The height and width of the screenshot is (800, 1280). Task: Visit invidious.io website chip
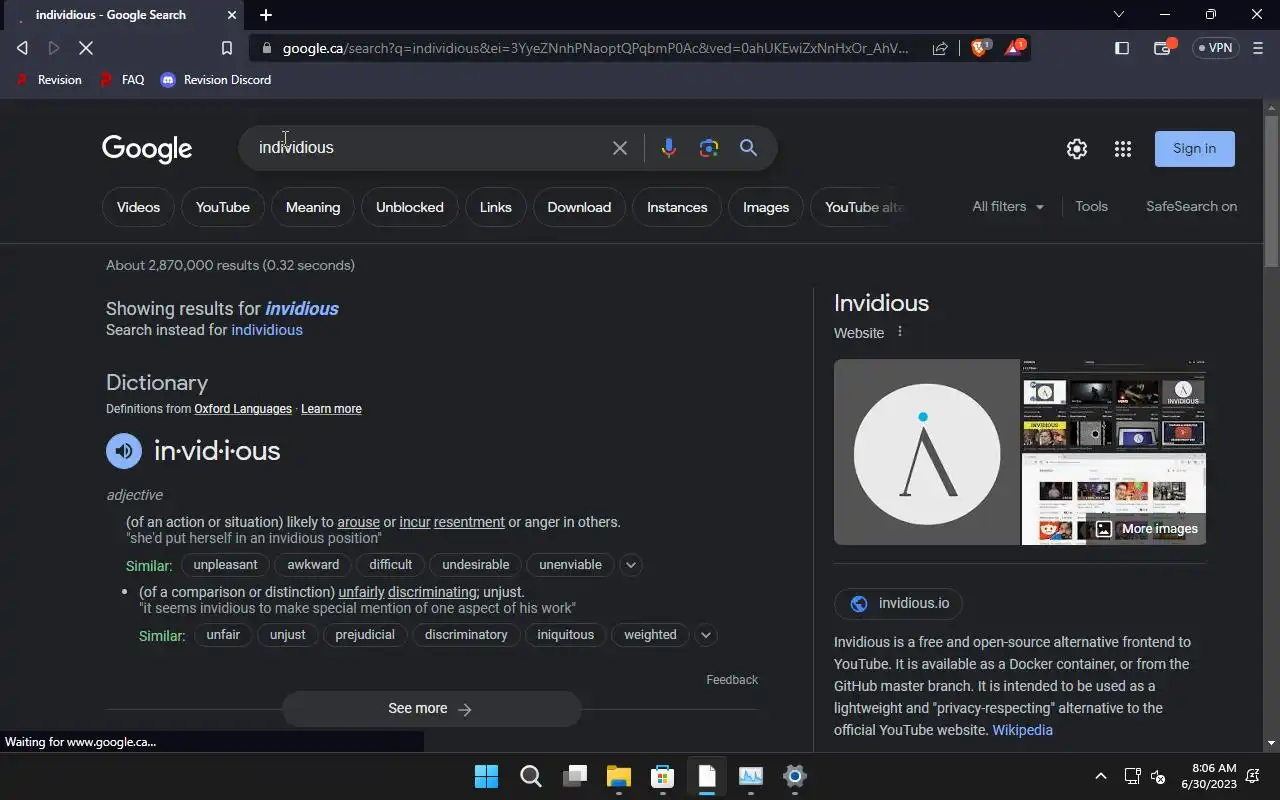tap(899, 603)
